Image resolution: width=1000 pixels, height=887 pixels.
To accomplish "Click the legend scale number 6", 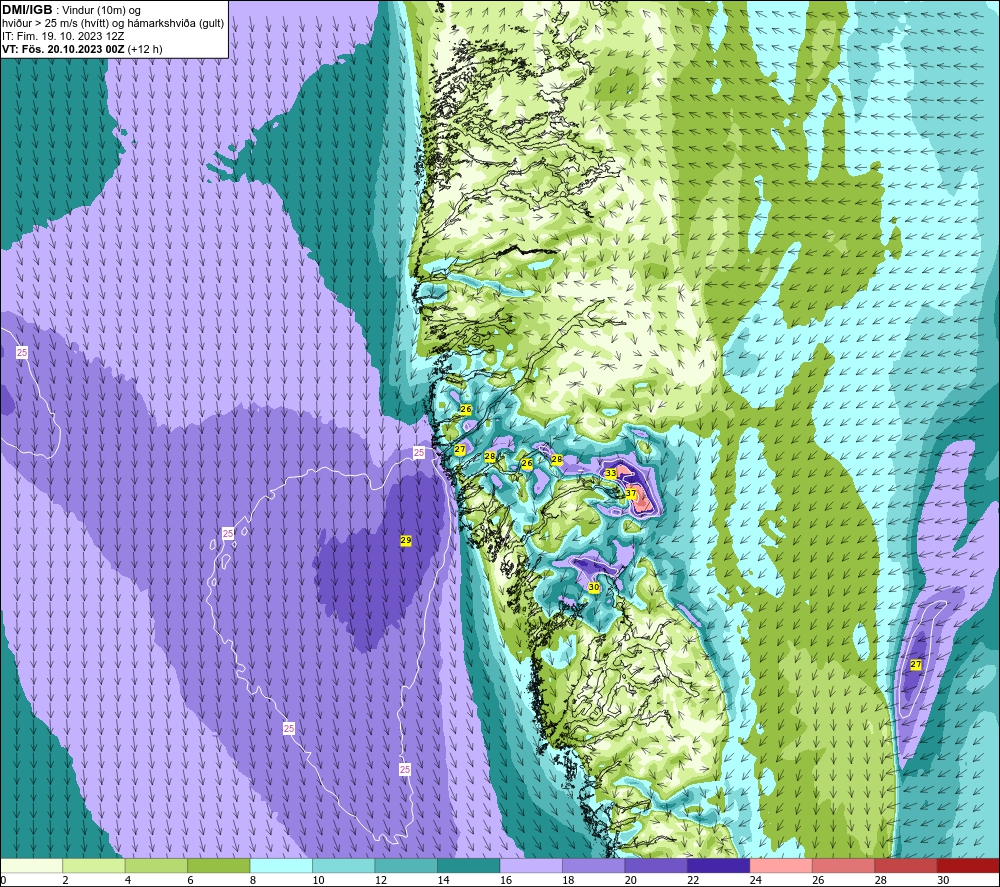I will 191,880.
